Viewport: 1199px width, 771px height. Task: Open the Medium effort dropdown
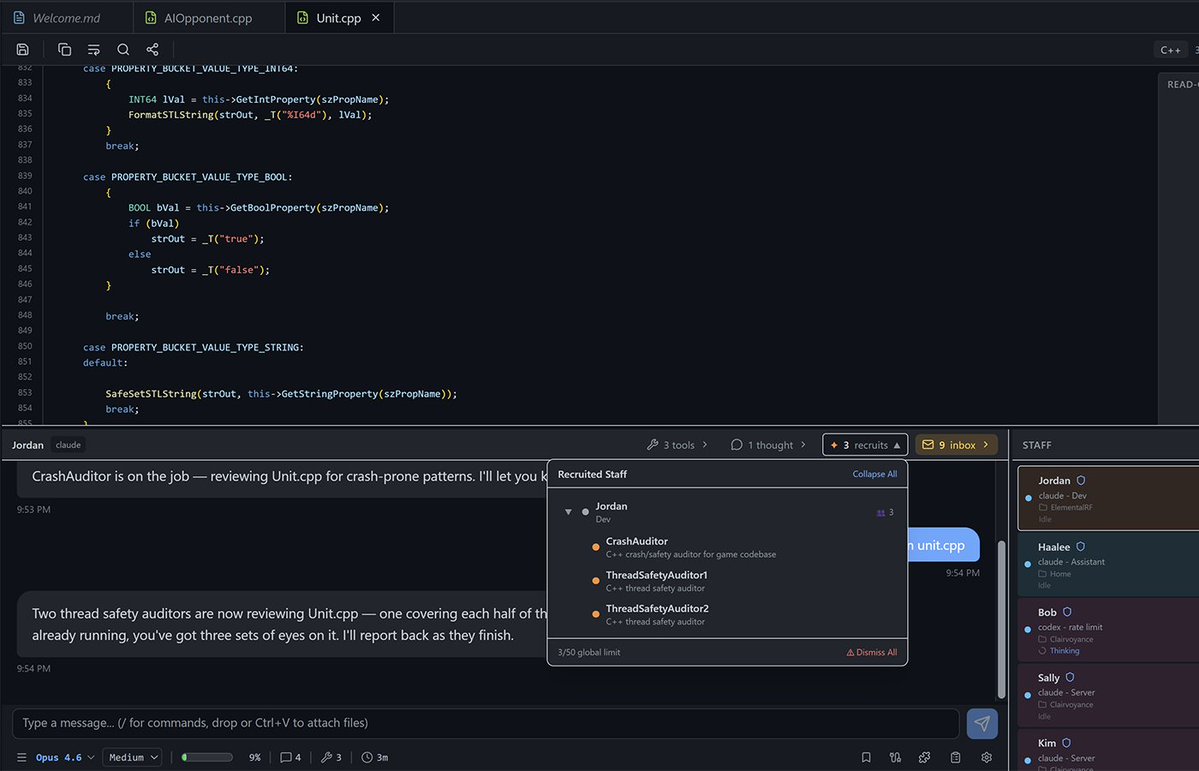132,757
